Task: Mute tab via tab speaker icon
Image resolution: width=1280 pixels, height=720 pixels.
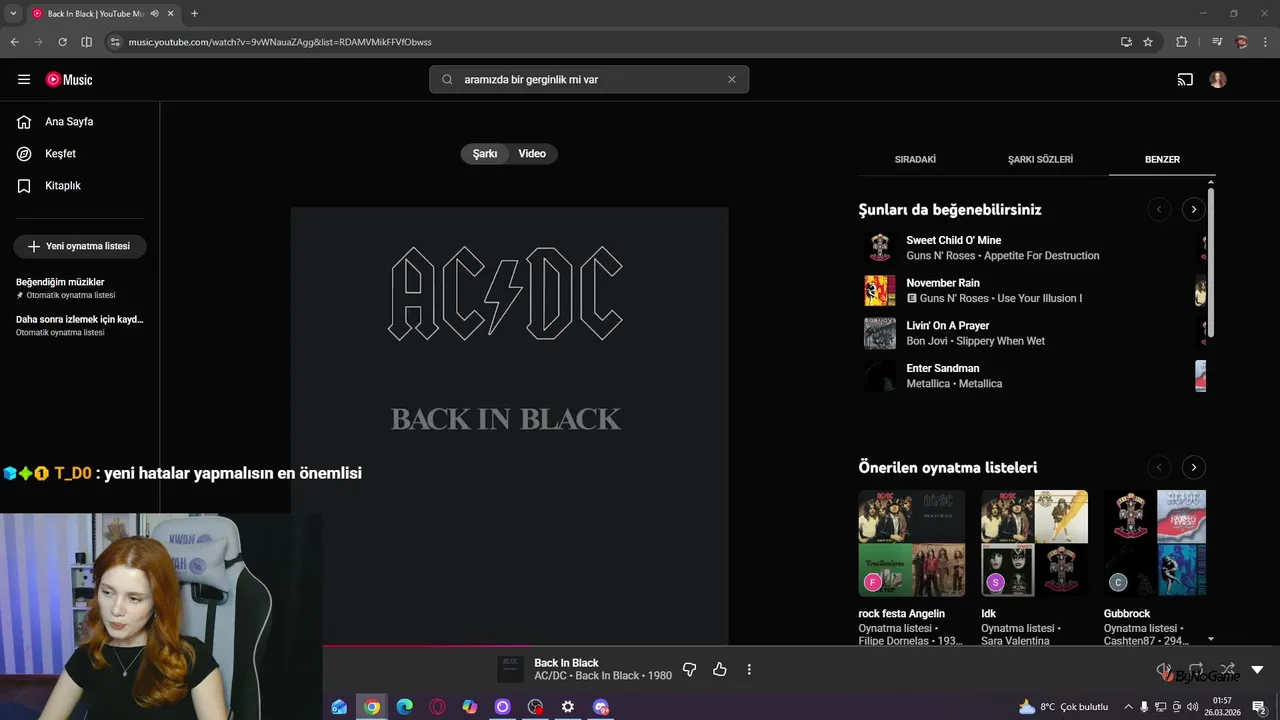Action: [154, 13]
